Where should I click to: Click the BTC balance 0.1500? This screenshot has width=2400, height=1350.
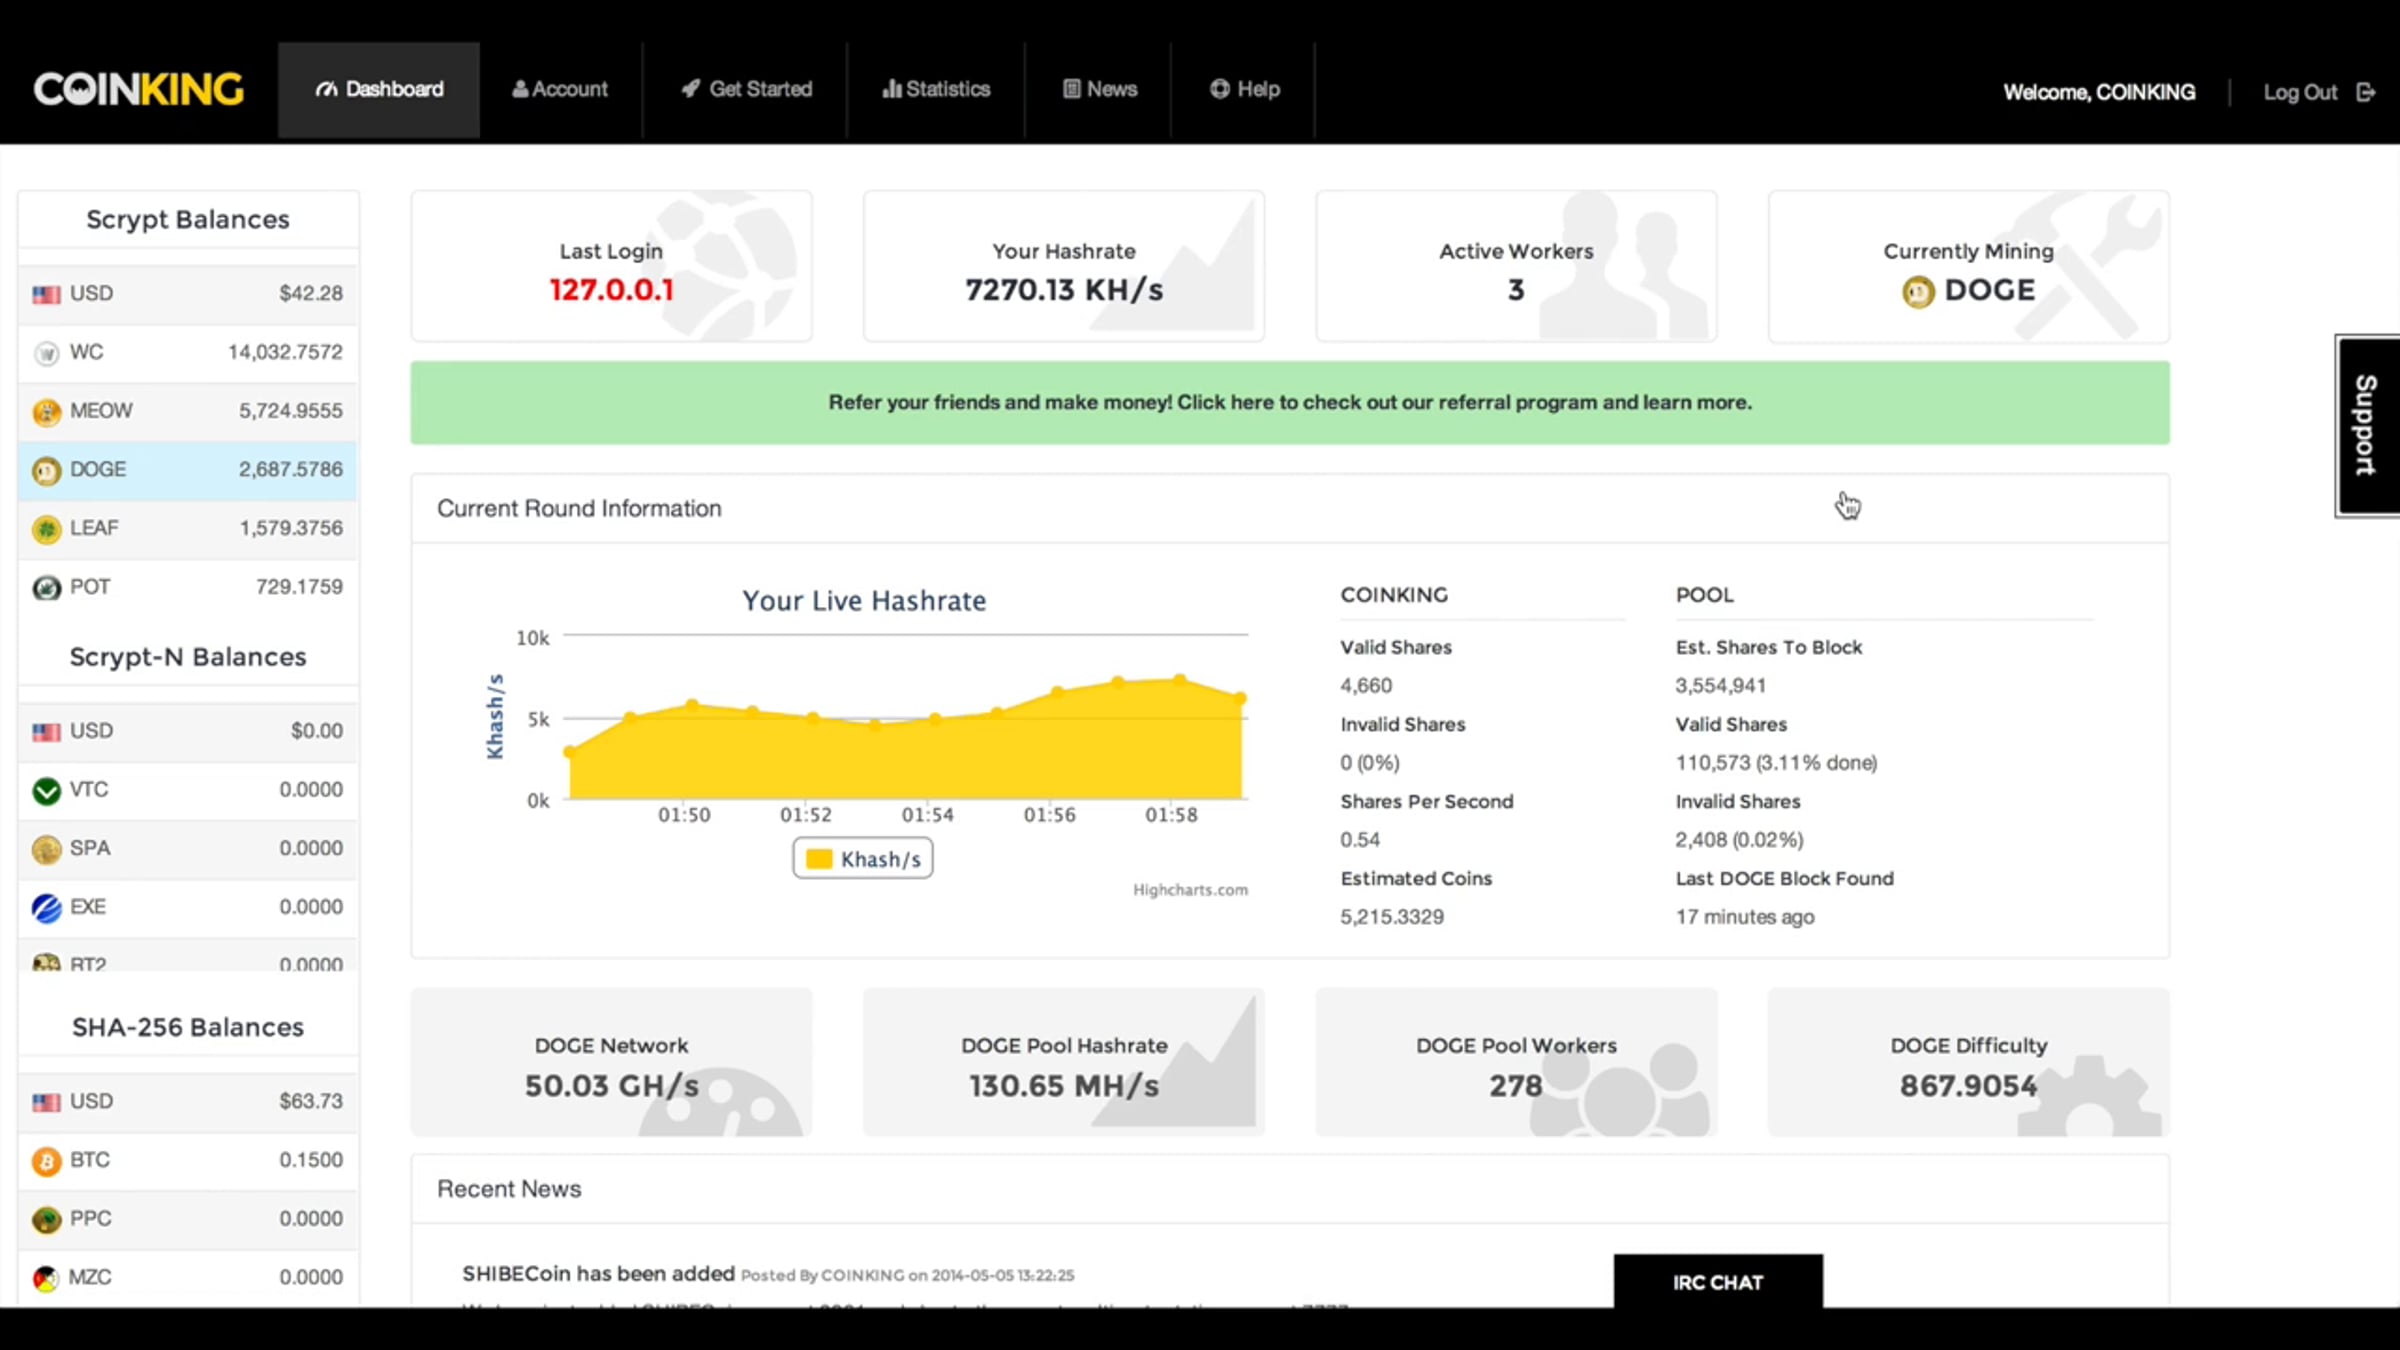[x=311, y=1160]
